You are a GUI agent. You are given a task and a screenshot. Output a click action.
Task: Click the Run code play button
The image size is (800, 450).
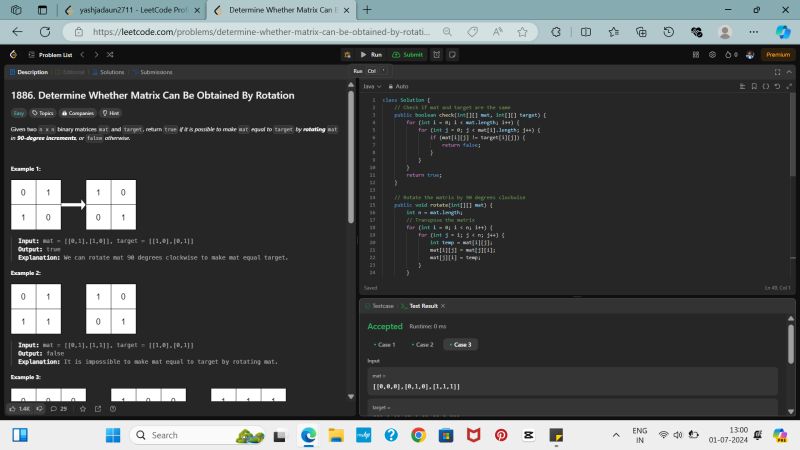tap(371, 55)
